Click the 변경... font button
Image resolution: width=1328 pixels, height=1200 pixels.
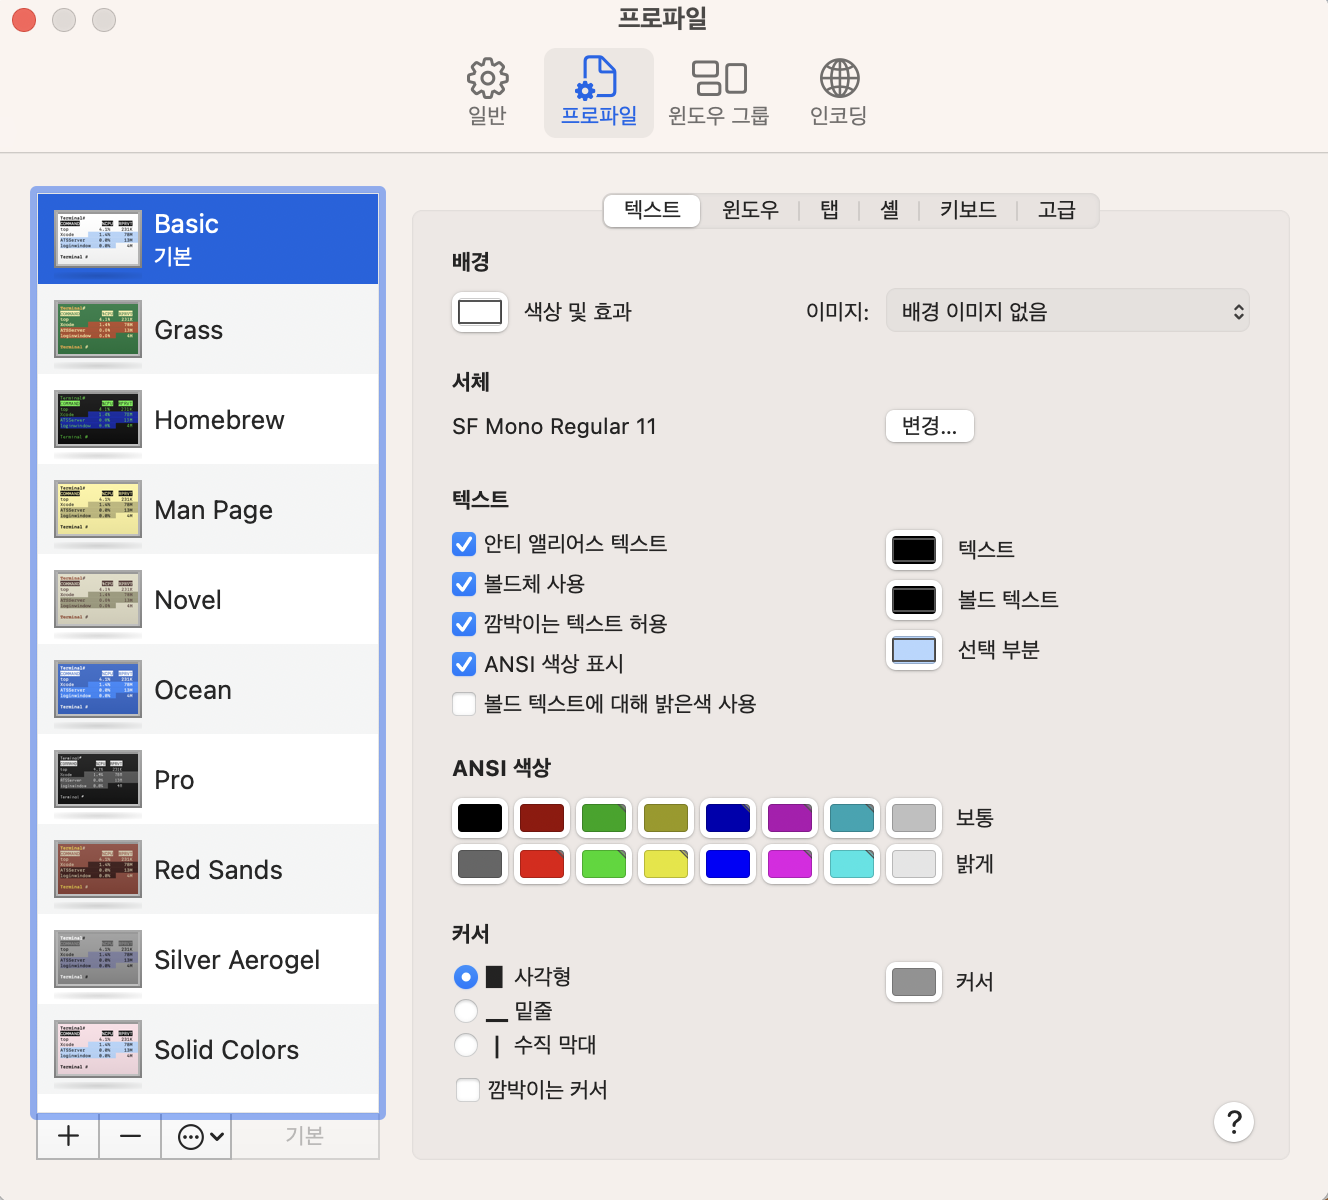(930, 426)
